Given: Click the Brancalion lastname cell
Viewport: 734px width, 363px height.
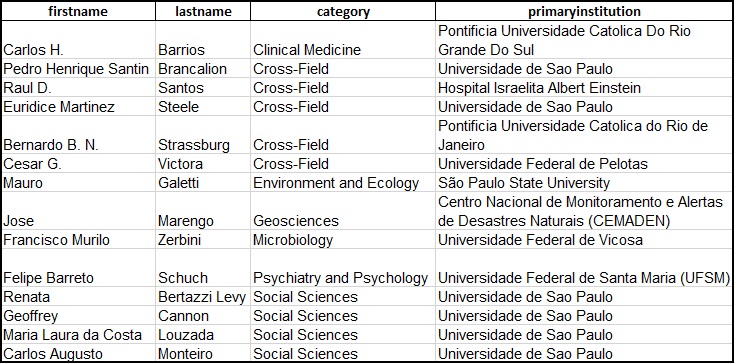Looking at the screenshot, I should (203, 69).
